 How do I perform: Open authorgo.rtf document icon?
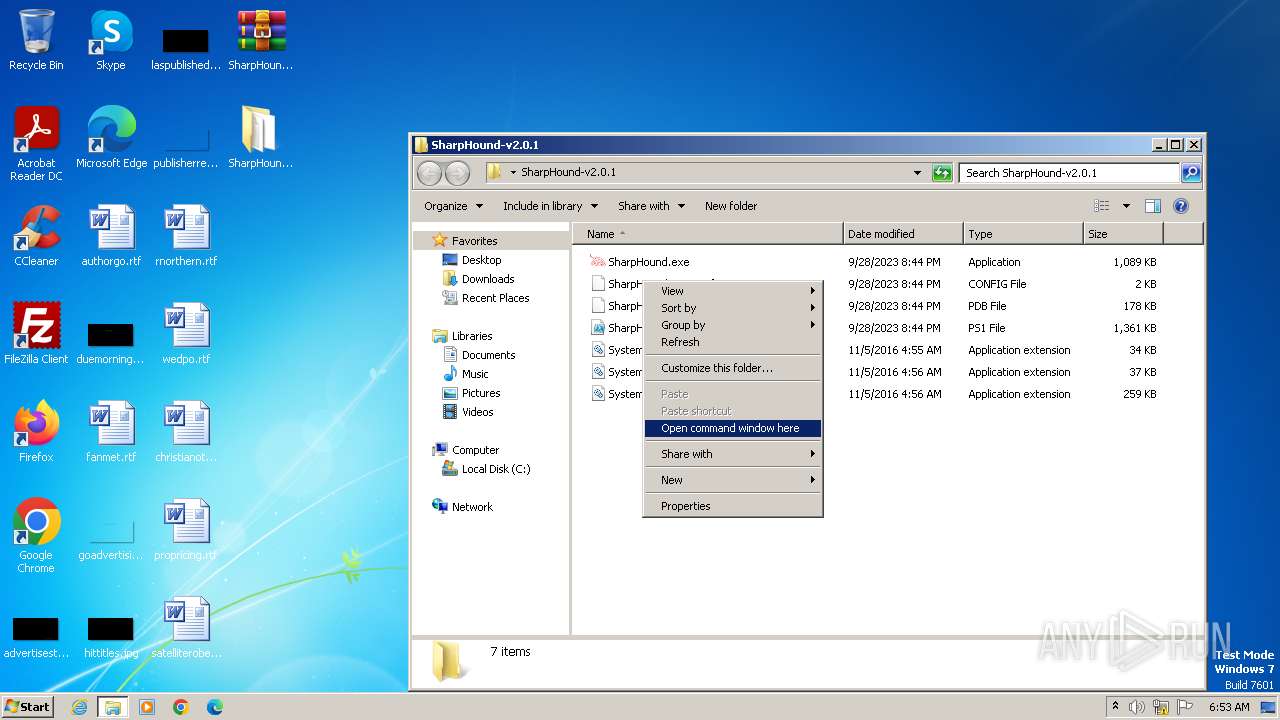[111, 236]
